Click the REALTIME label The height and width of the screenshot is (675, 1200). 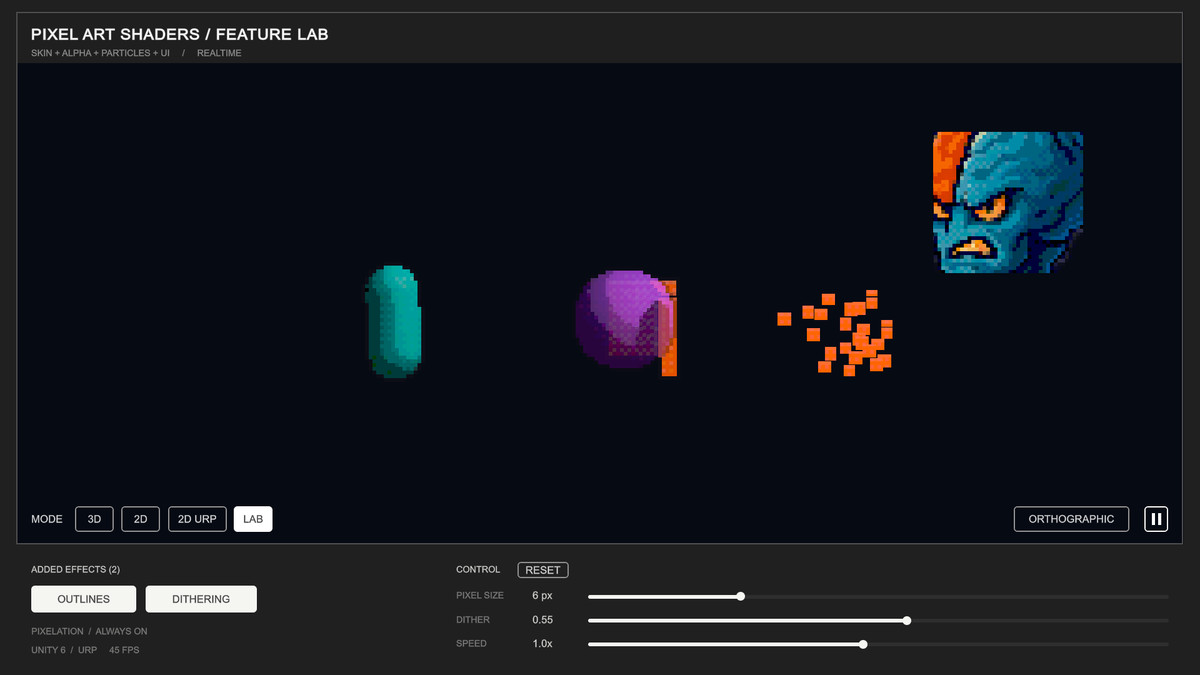pos(219,53)
